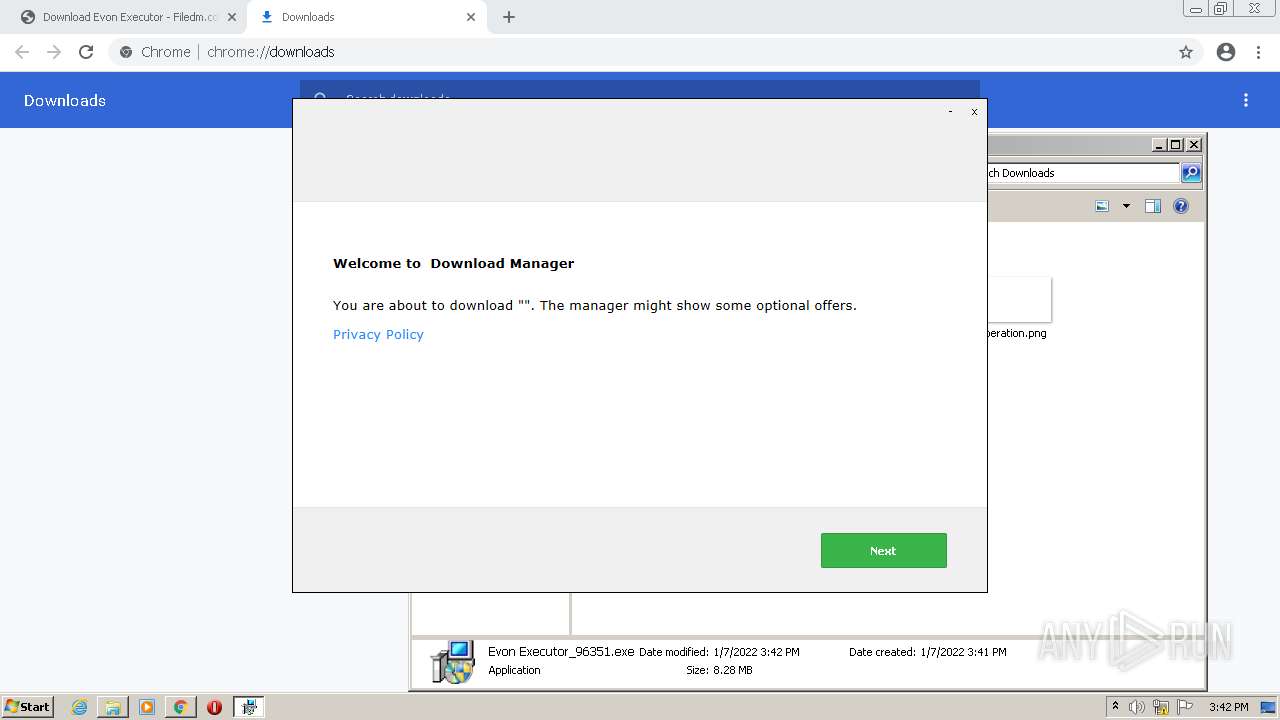Open the Action Center flag icon
This screenshot has height=720, width=1280.
tap(1185, 707)
